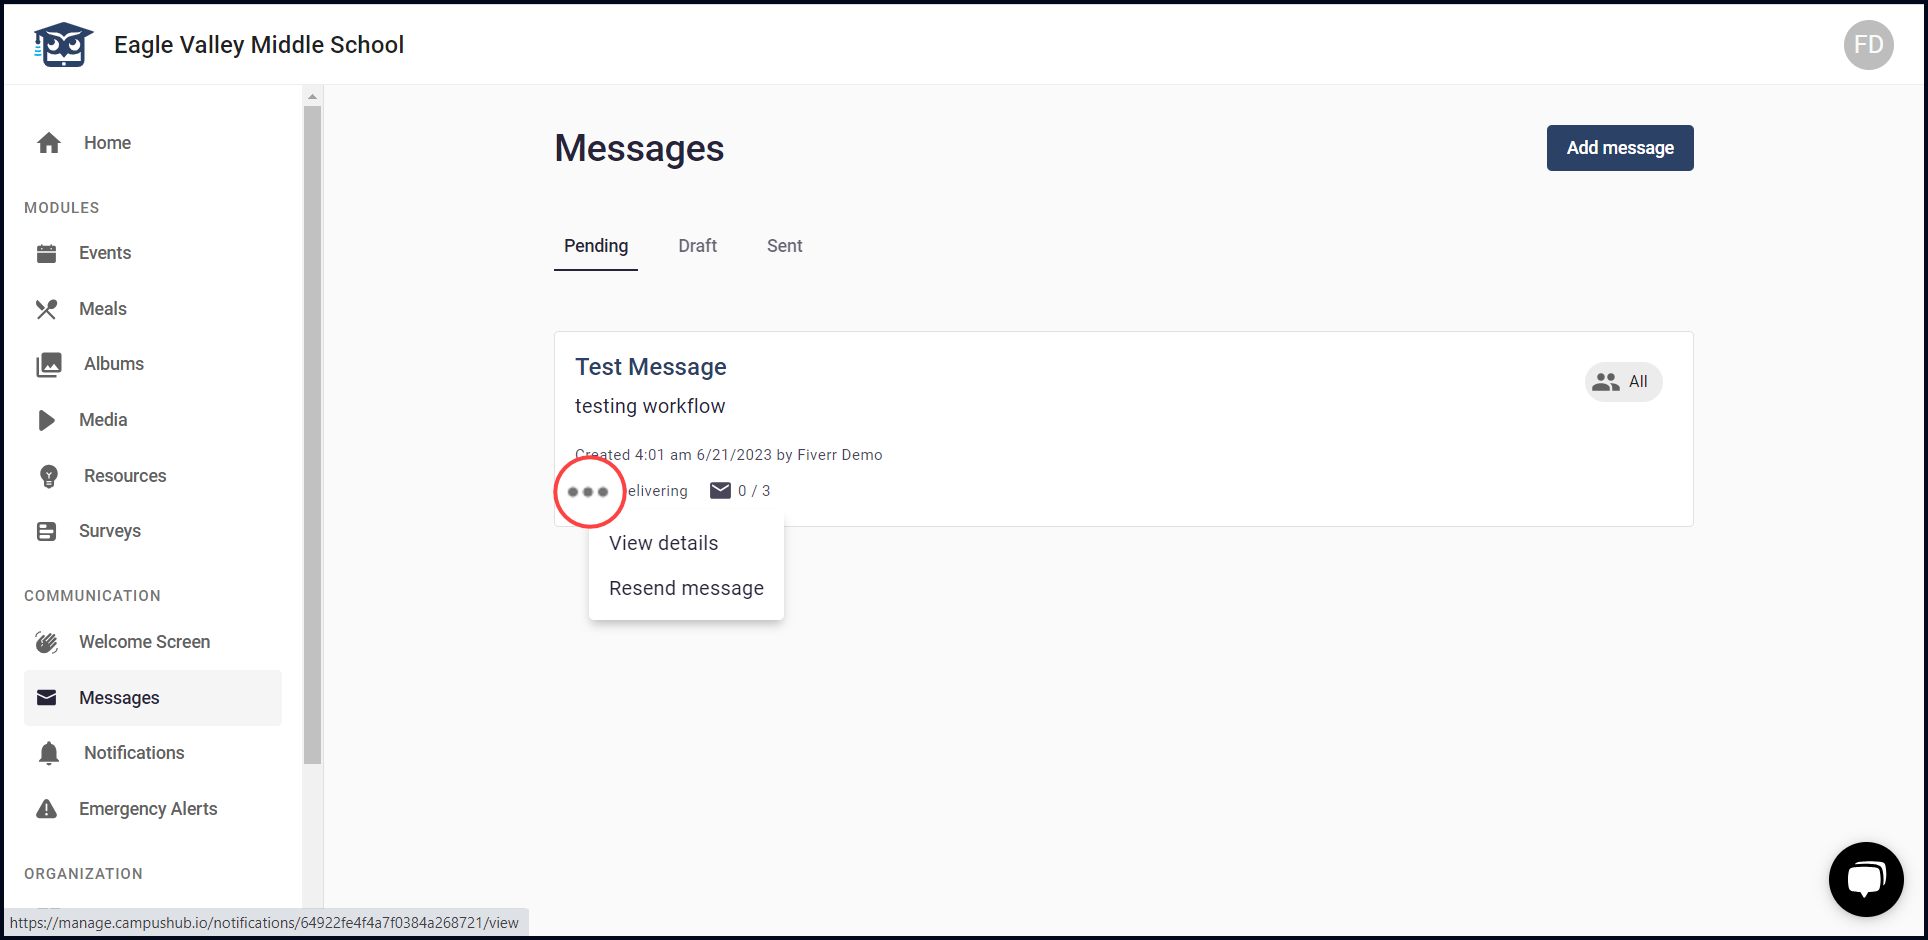Open the Test Message title link
This screenshot has height=940, width=1928.
(651, 367)
